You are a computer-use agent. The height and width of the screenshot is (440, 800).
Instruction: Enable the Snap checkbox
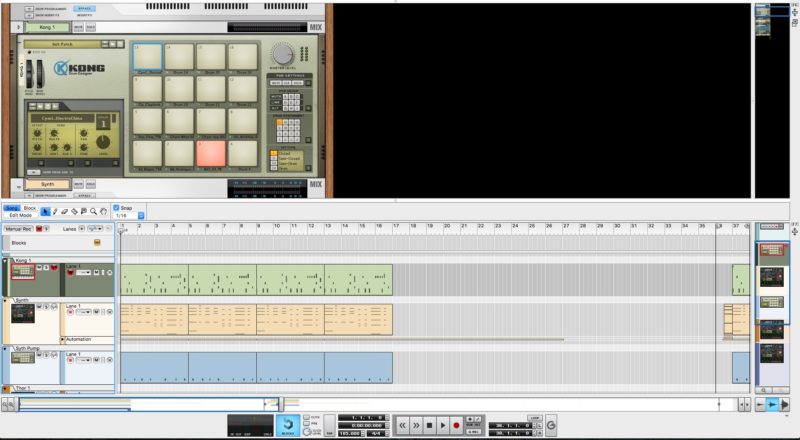116,208
